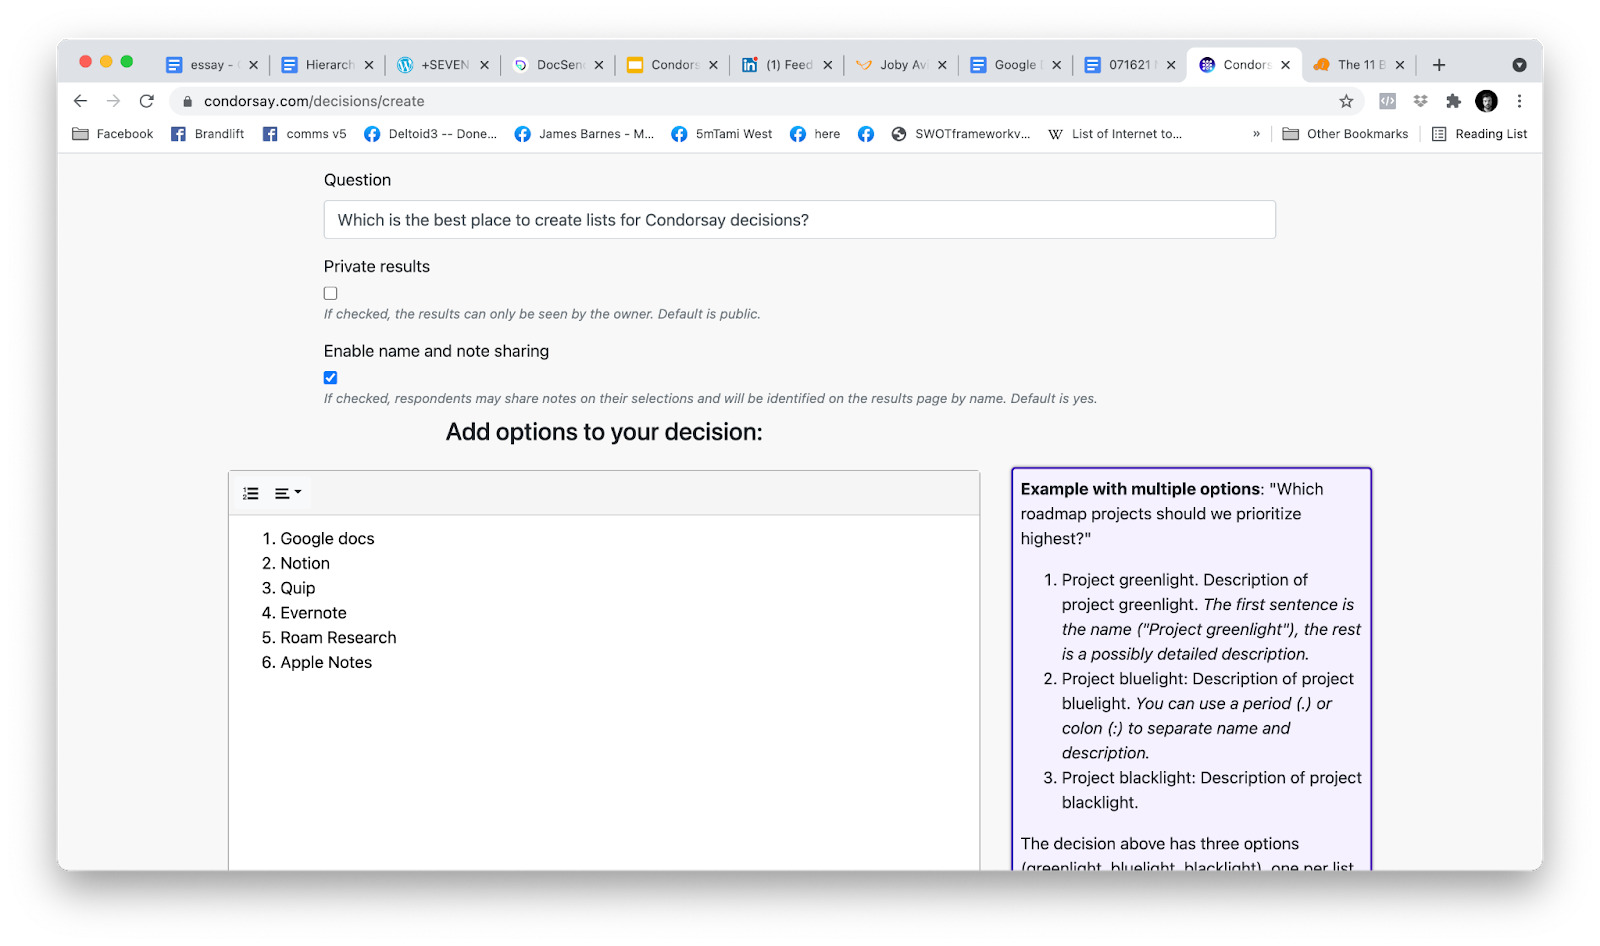Open the comms v5 bookmark

coord(305,134)
